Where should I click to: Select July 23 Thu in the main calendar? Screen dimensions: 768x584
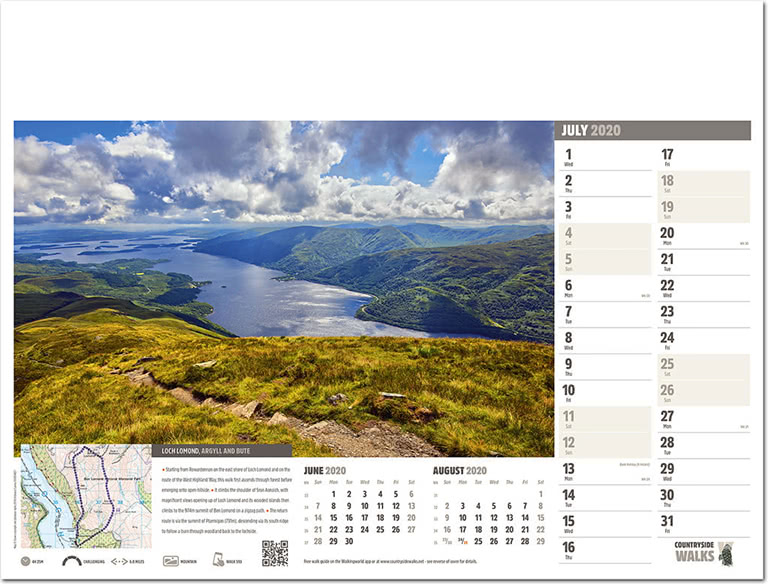point(703,315)
